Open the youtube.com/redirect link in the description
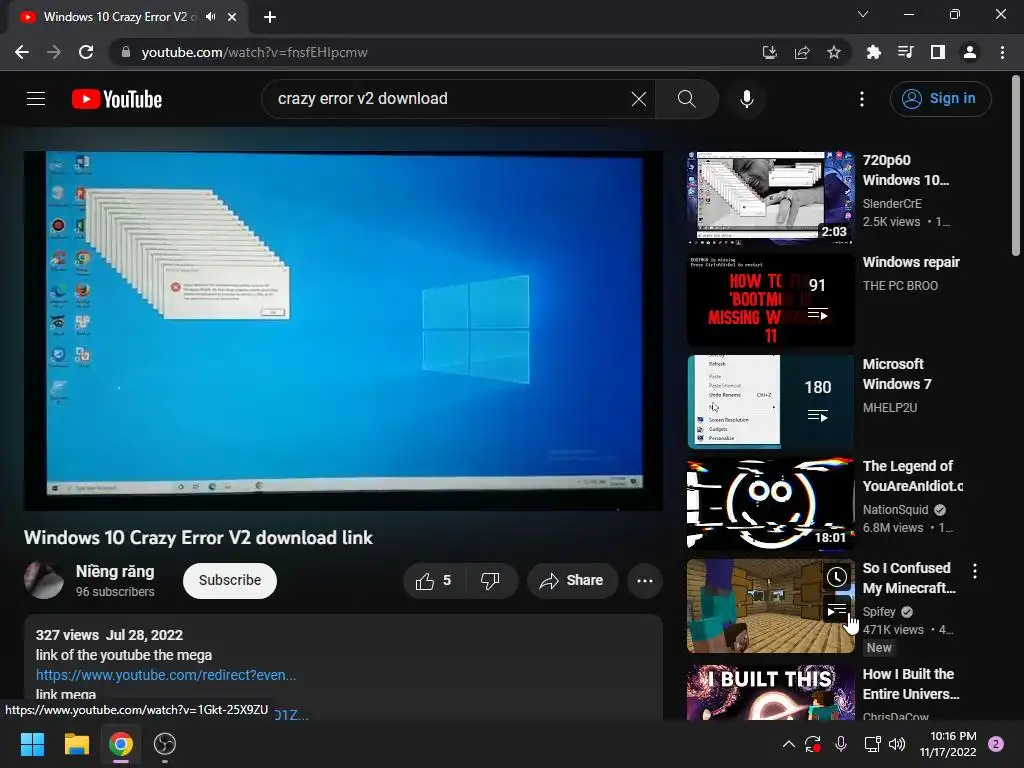 (166, 675)
